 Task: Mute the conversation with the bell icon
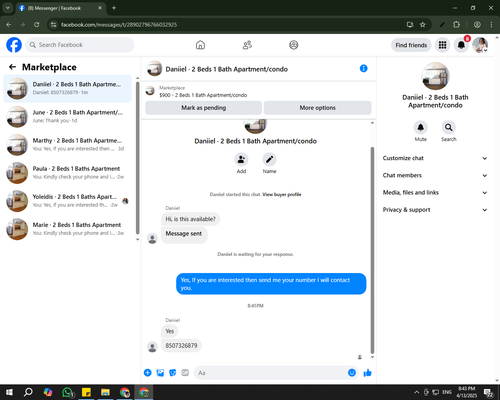coord(421,127)
